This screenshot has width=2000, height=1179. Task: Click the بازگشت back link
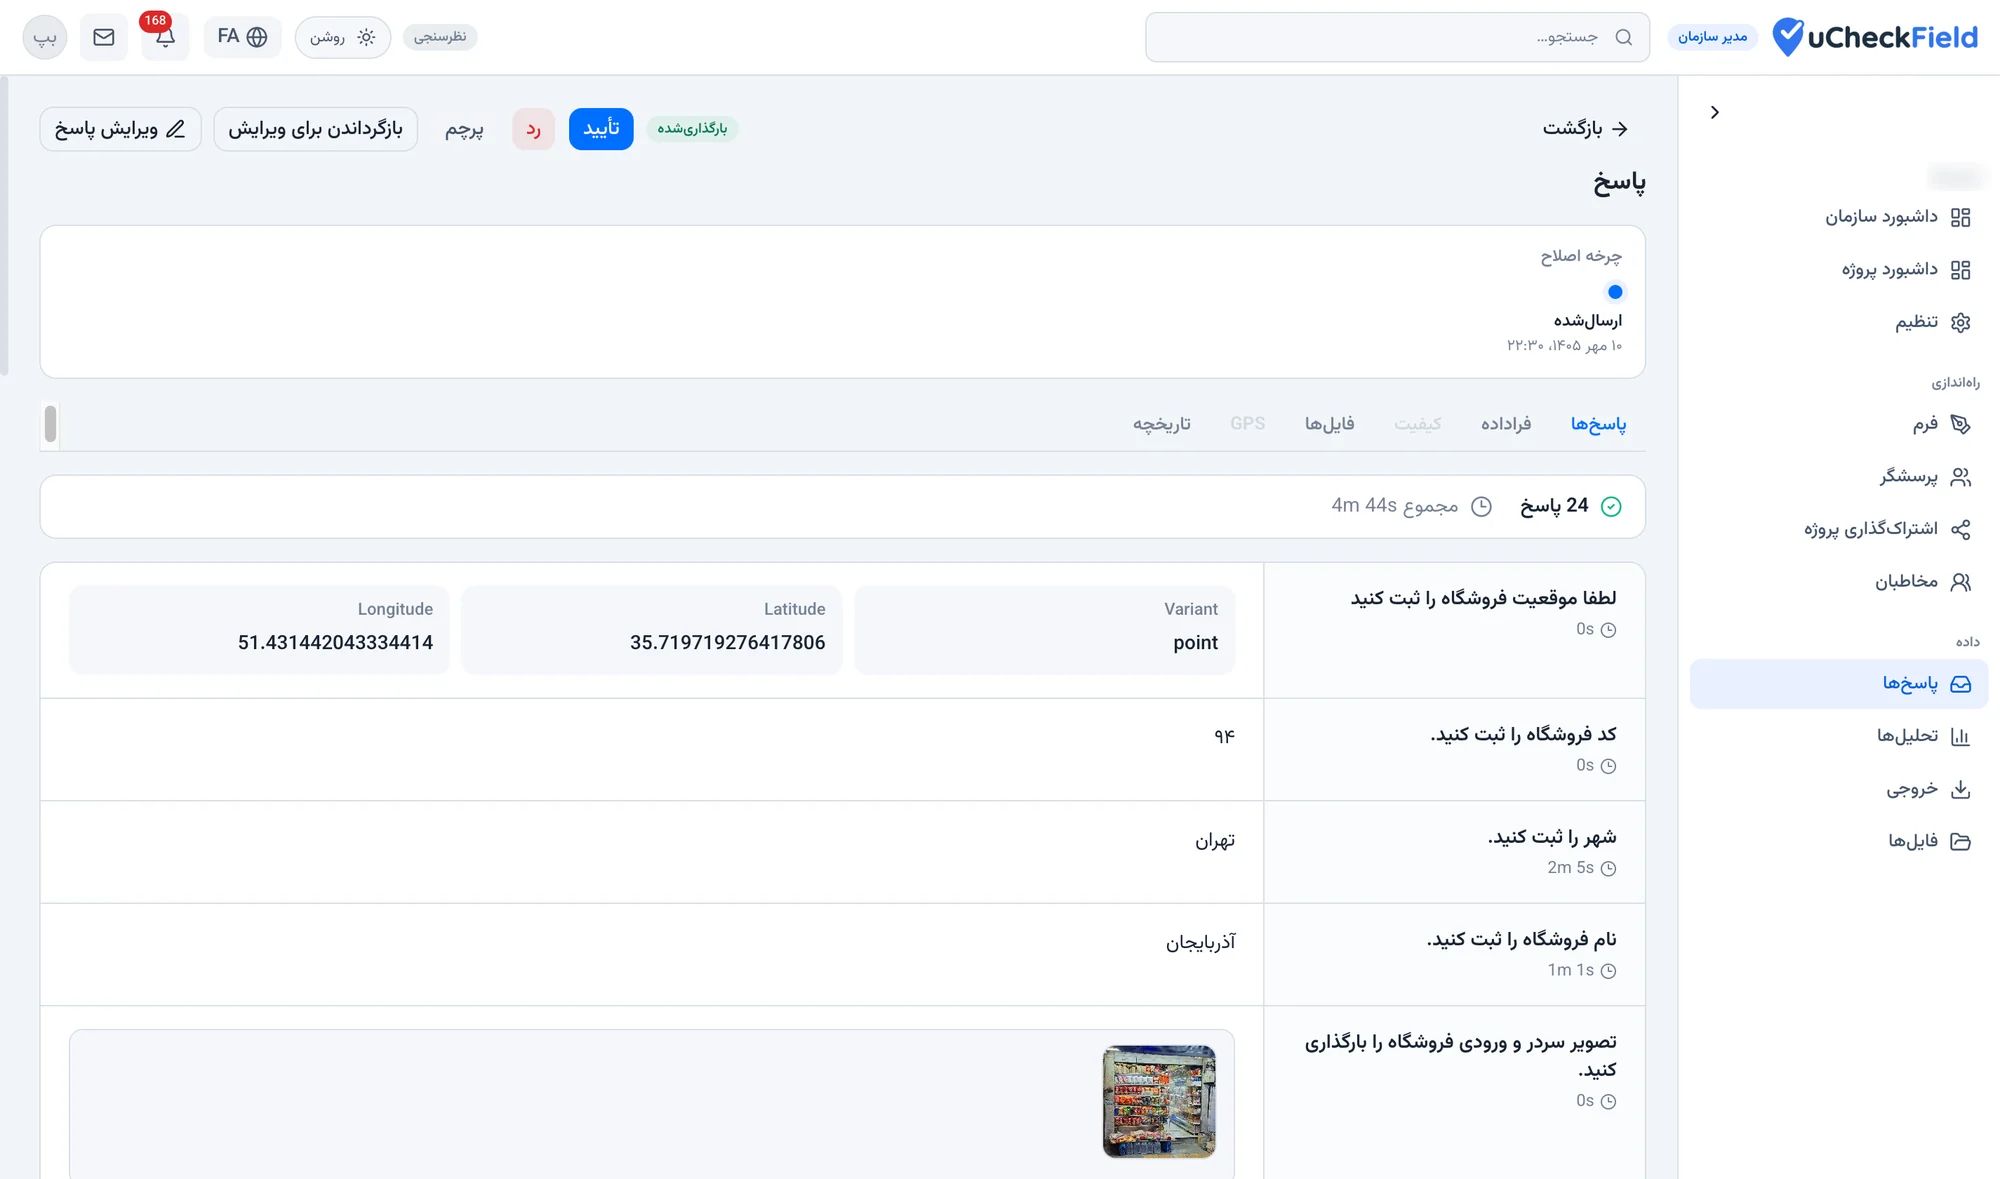pyautogui.click(x=1586, y=129)
